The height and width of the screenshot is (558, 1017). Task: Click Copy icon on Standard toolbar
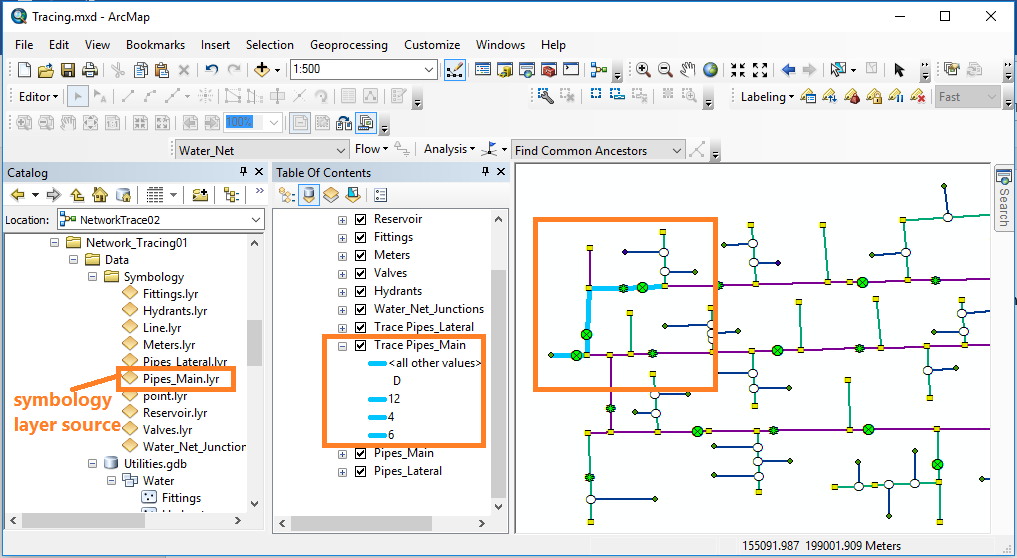140,69
